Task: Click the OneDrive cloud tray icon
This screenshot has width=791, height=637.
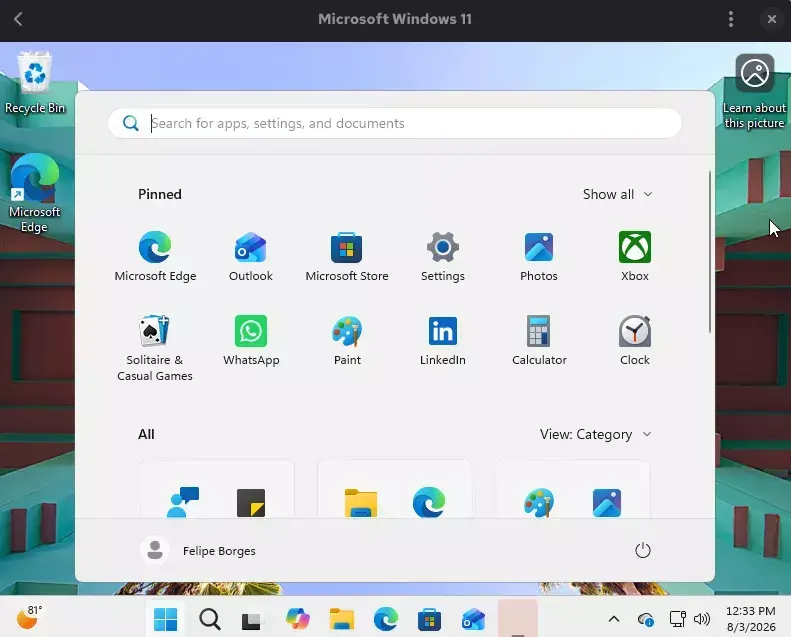Action: tap(646, 619)
